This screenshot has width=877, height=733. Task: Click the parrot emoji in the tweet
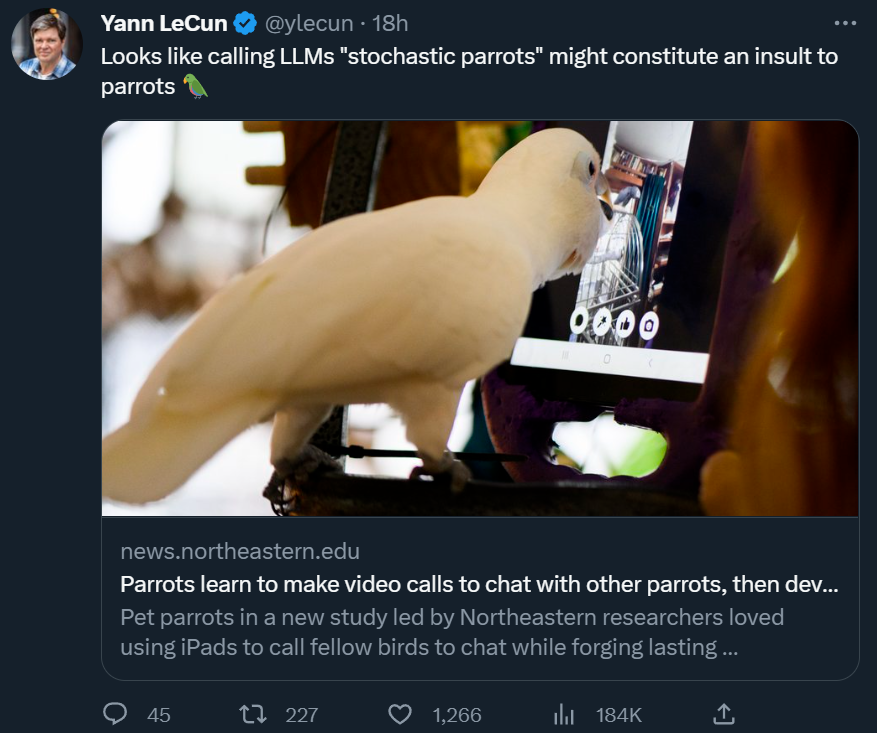[x=195, y=86]
